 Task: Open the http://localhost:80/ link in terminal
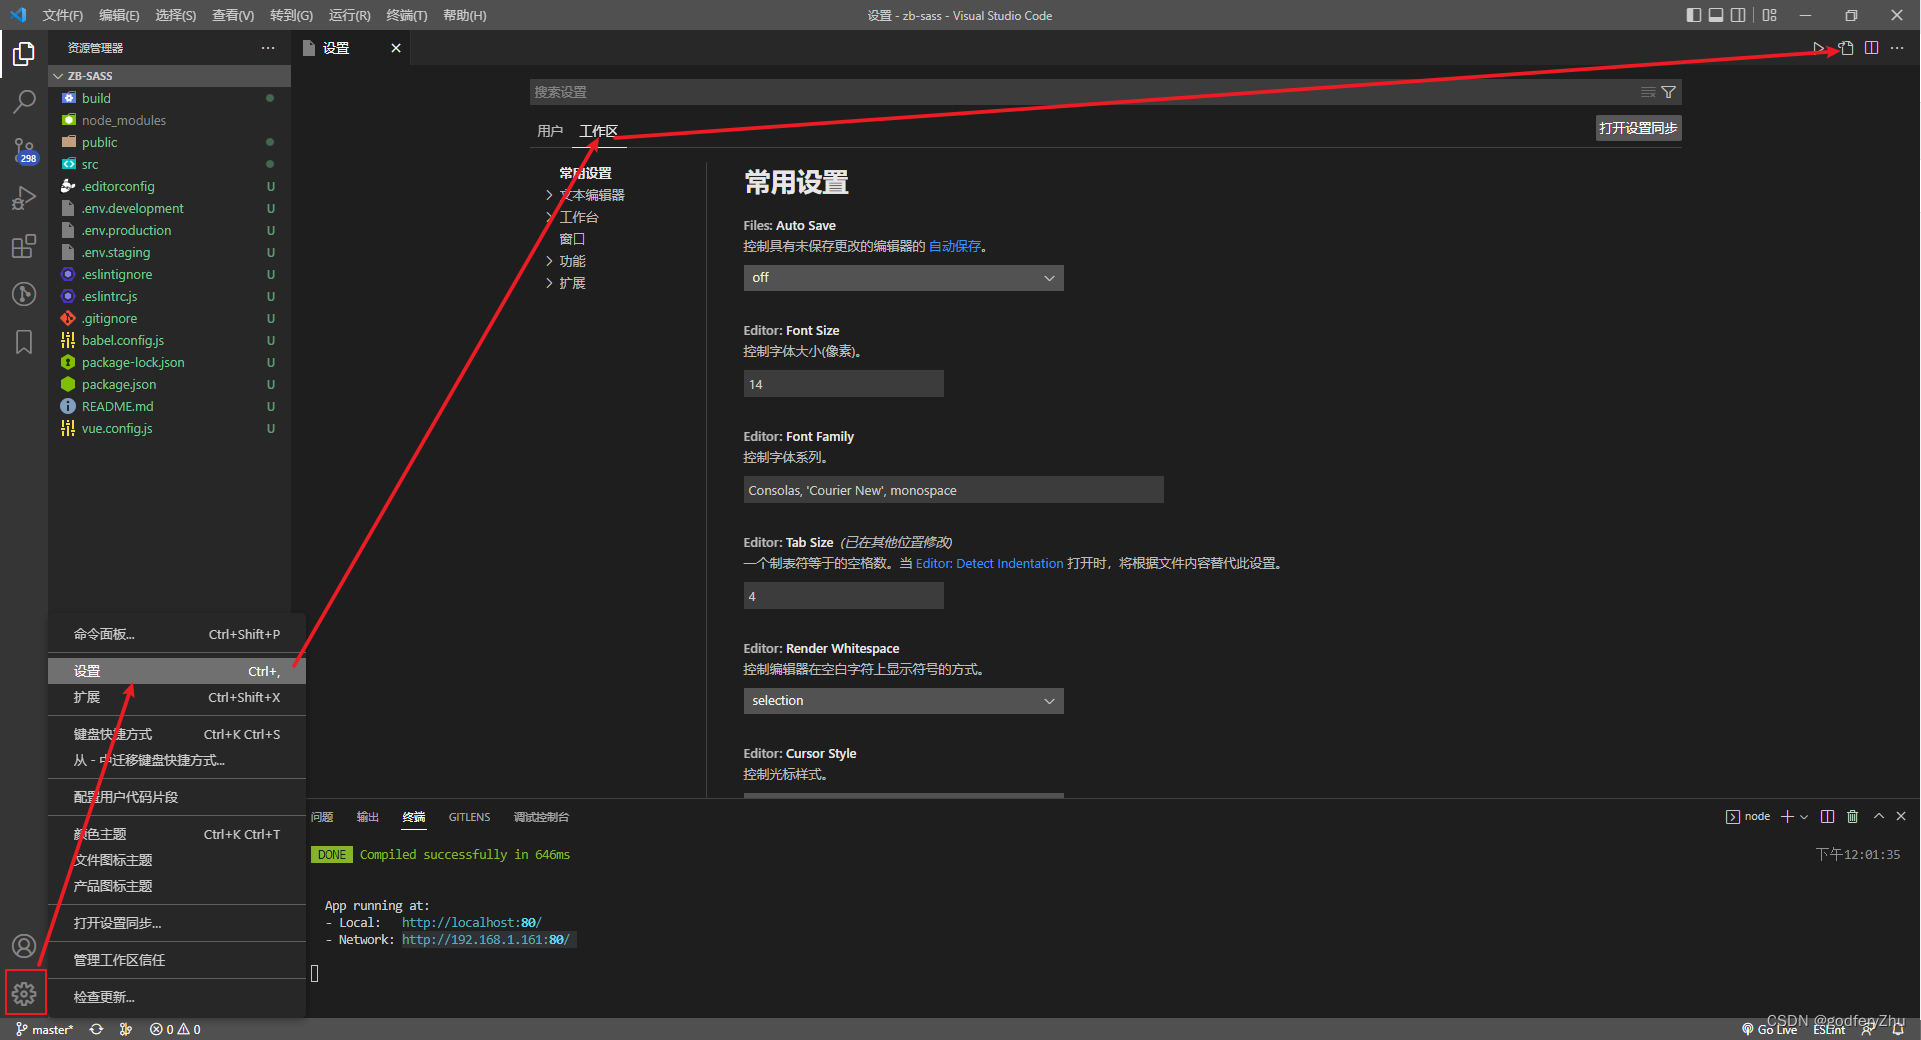pos(471,923)
